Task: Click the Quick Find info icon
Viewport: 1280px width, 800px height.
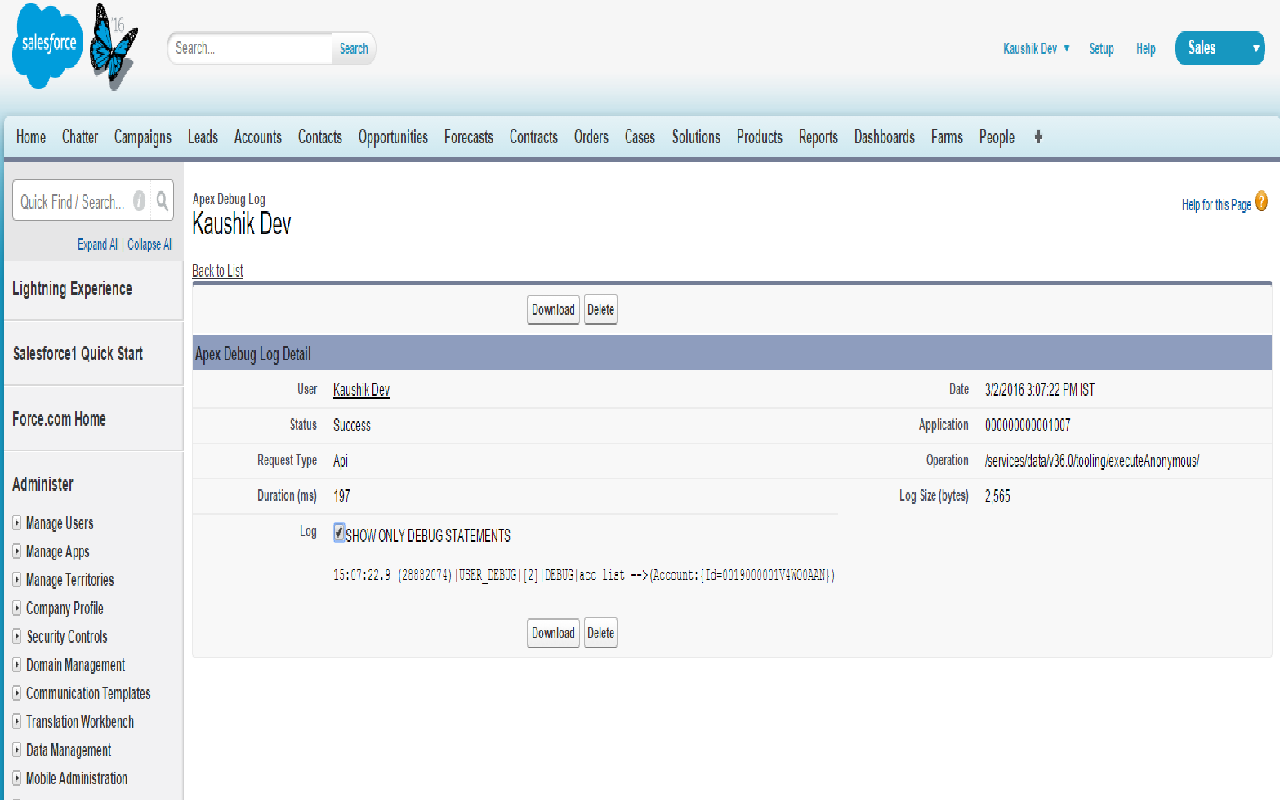Action: (139, 201)
